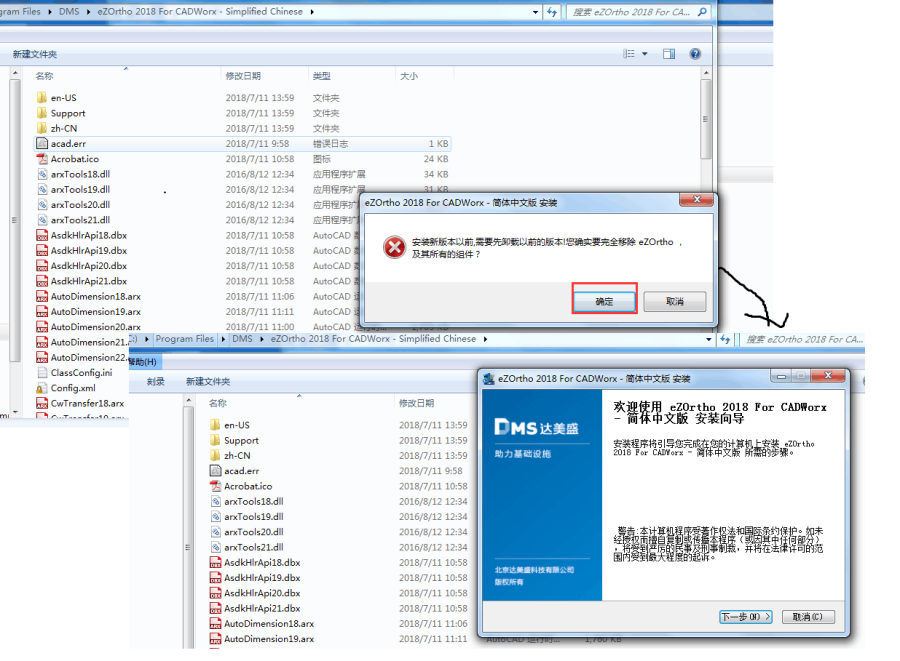Select the Config.xml icon in the upper Explorer

point(42,388)
